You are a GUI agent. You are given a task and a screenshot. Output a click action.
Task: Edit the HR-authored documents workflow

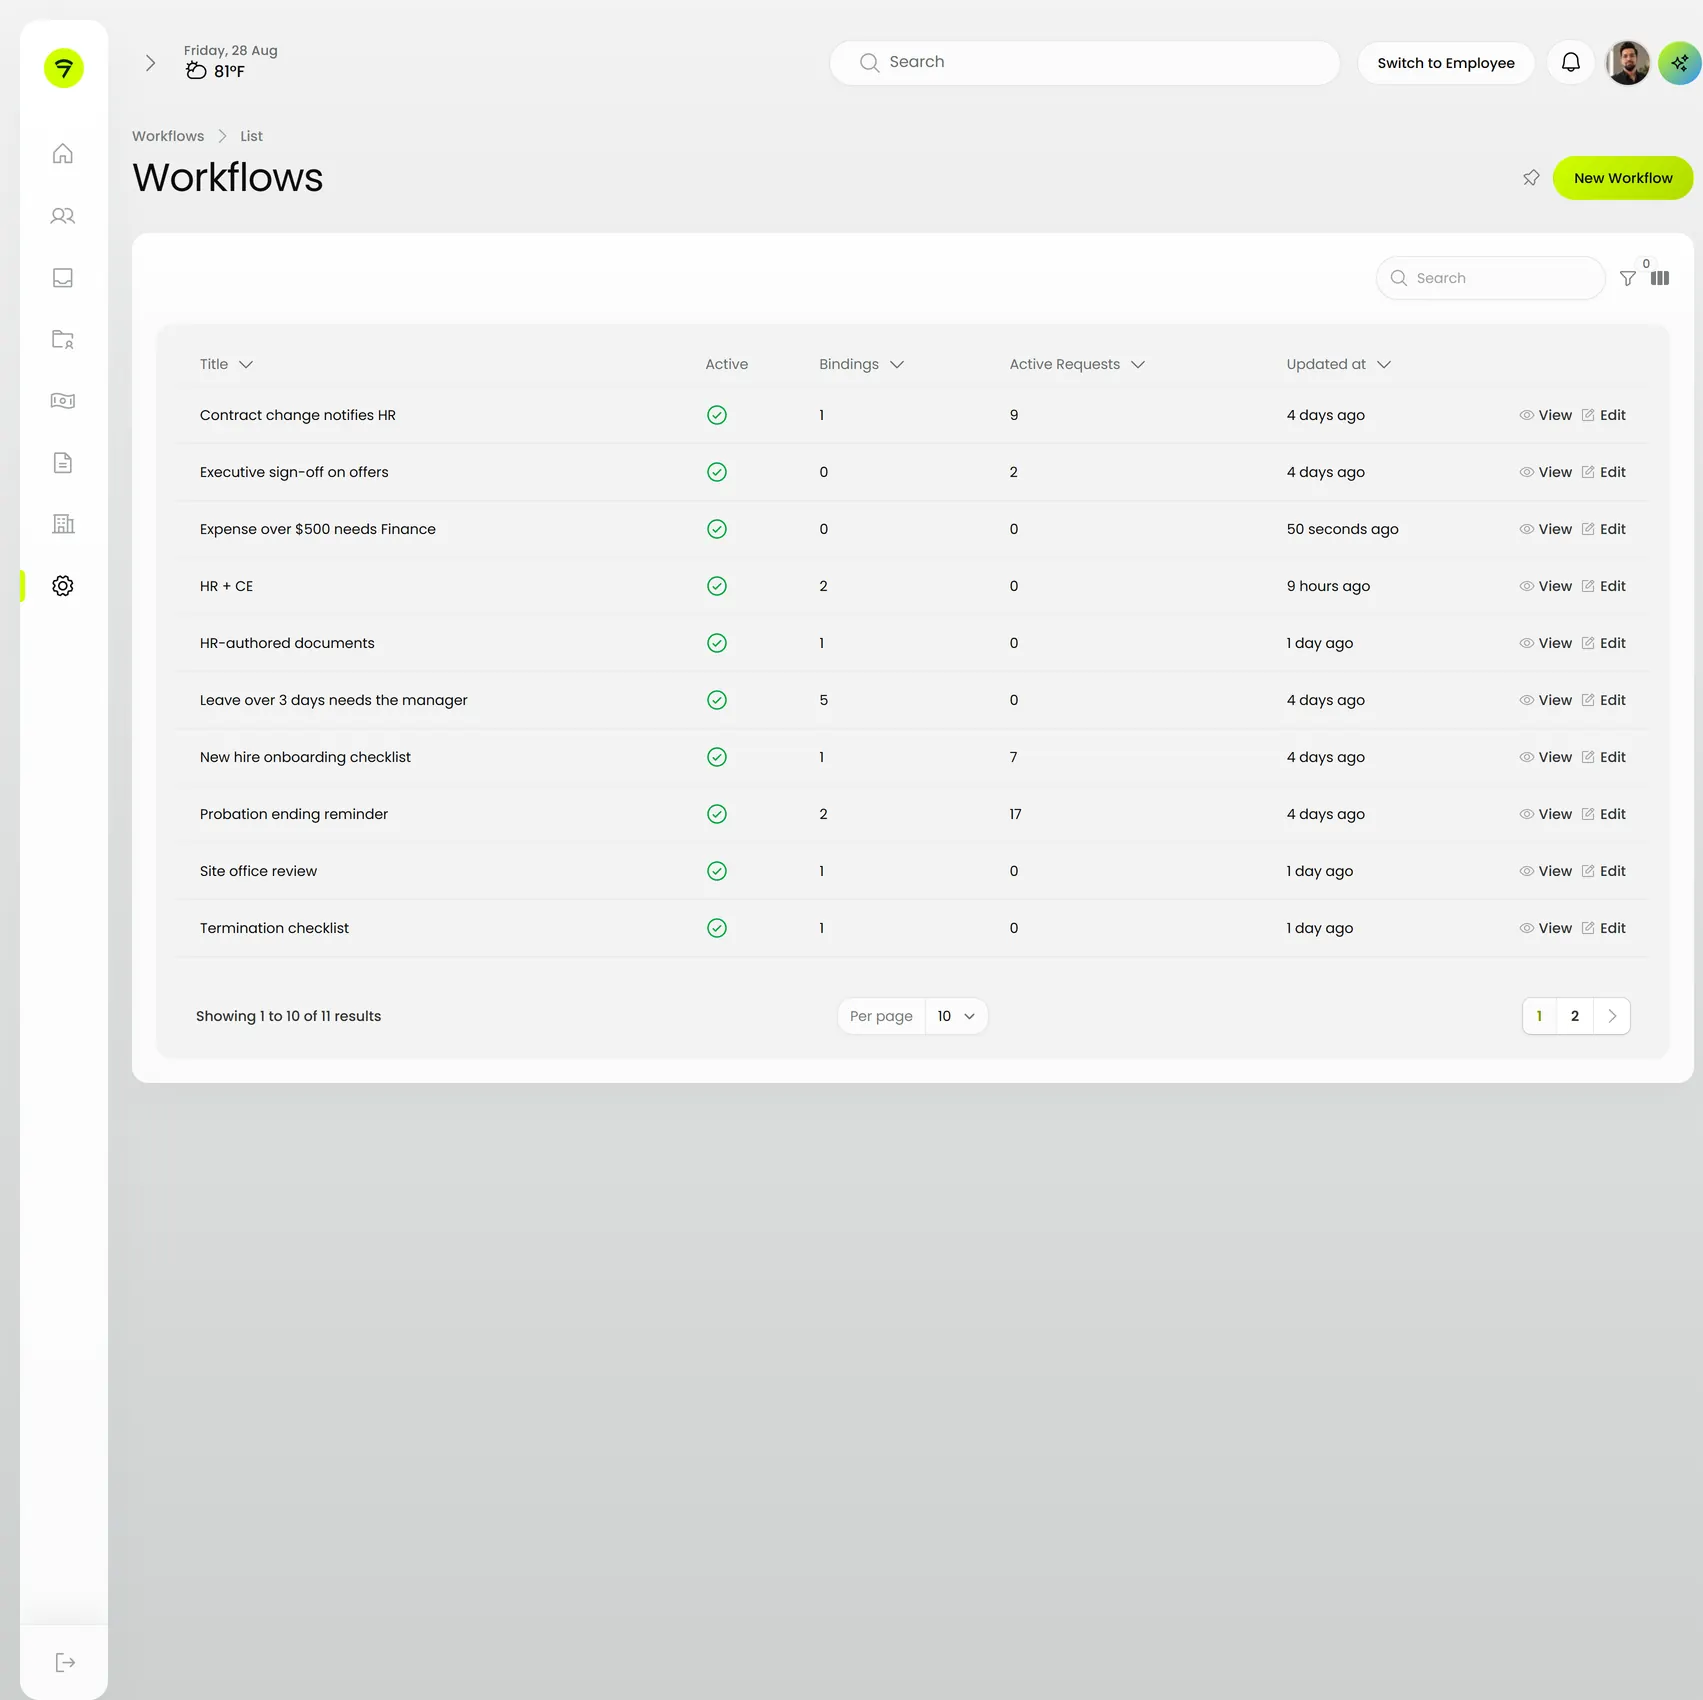click(1603, 643)
